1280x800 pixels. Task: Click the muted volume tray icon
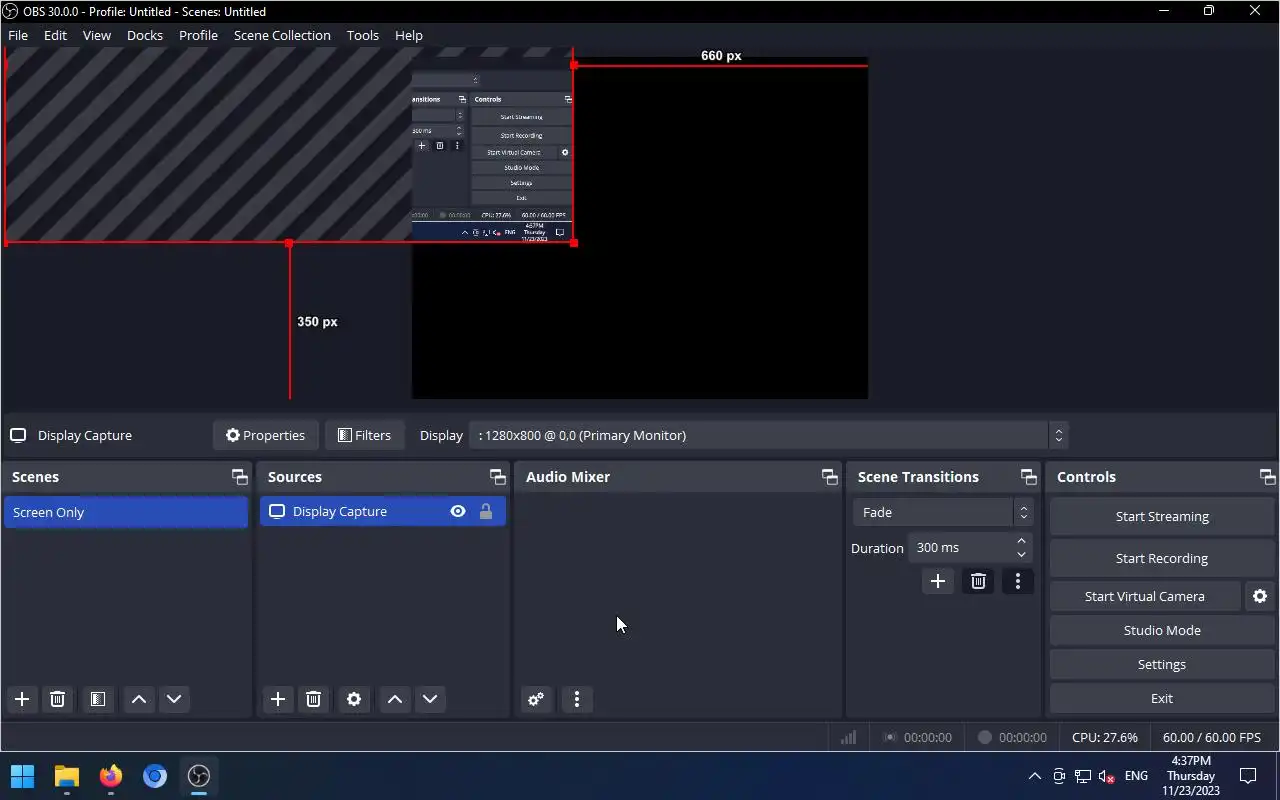pos(1107,776)
